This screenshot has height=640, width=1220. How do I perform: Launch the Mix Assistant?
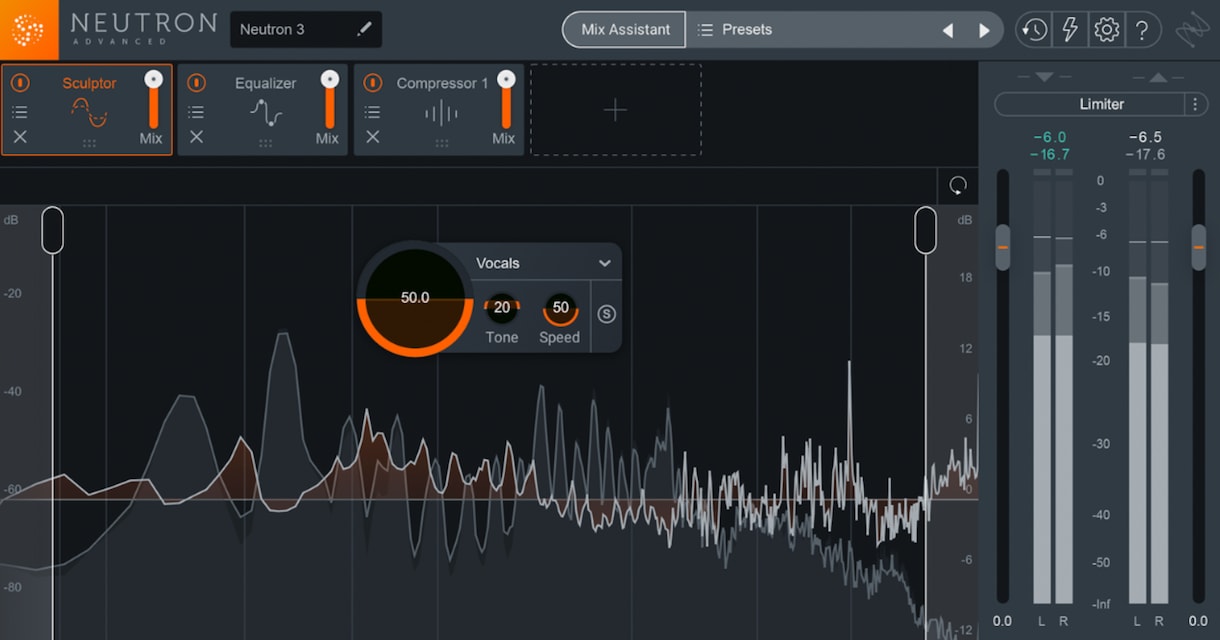click(625, 30)
